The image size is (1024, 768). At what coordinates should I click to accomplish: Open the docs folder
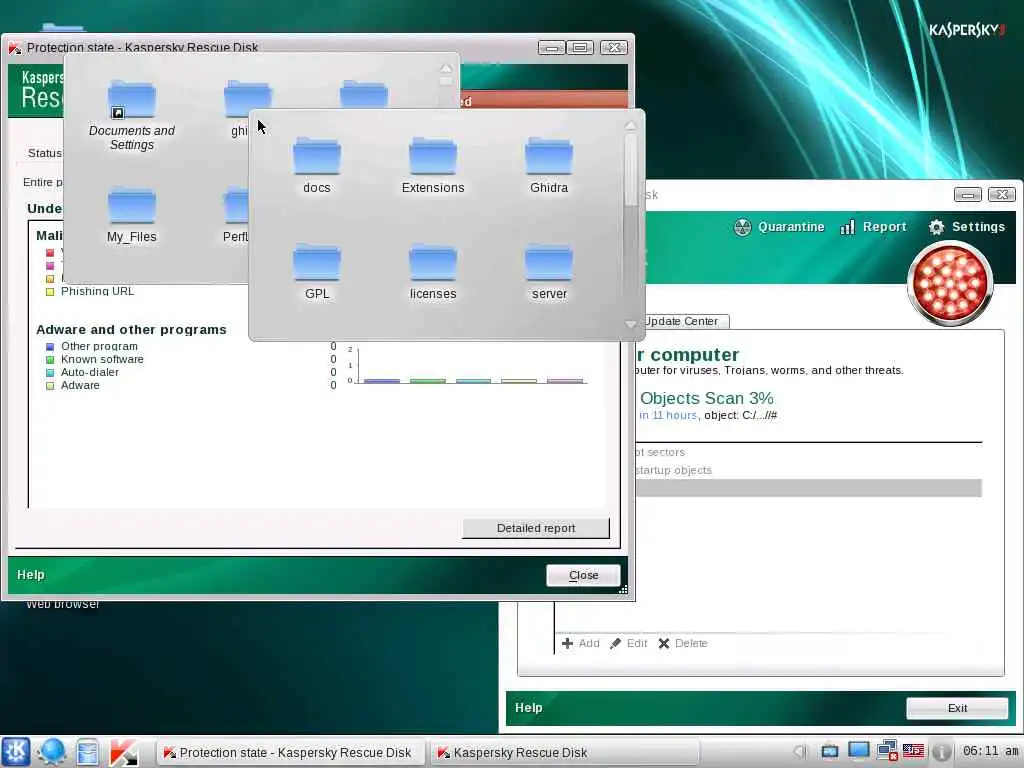[317, 165]
